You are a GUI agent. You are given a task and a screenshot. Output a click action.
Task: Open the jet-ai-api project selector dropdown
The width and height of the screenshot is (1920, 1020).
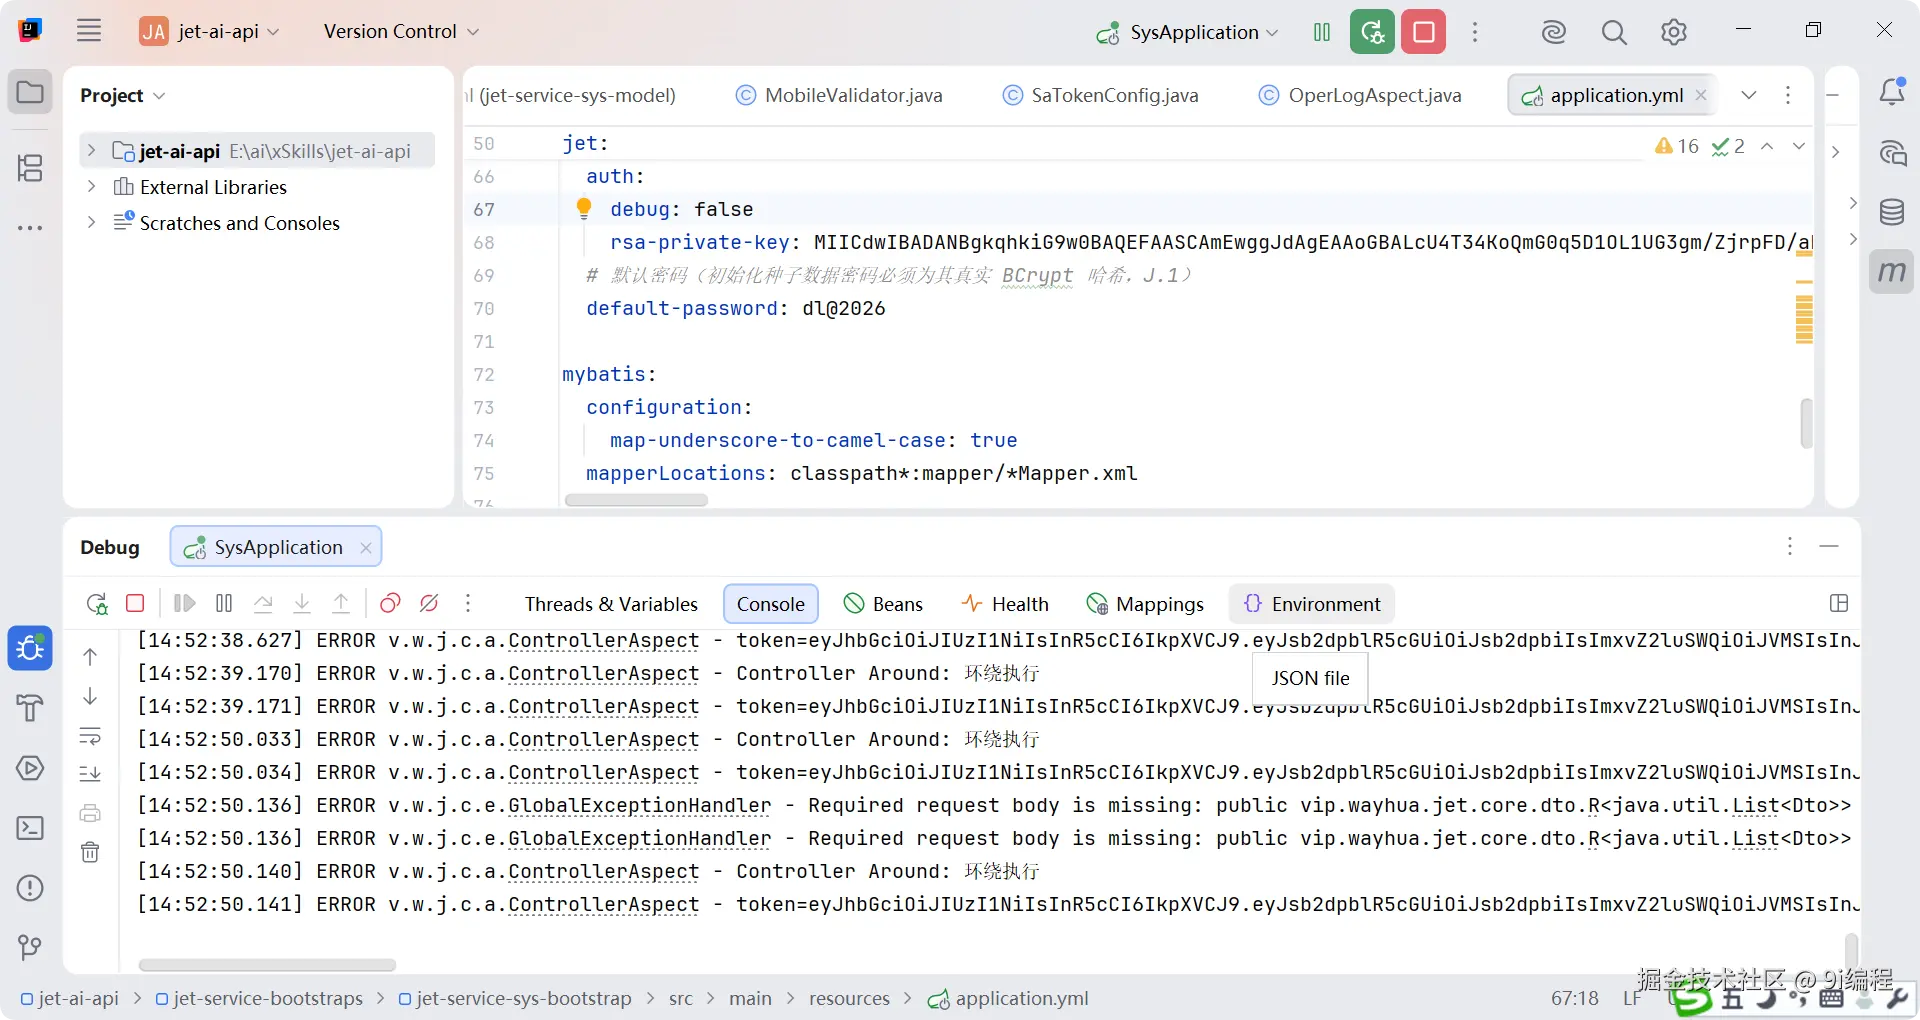coord(210,31)
